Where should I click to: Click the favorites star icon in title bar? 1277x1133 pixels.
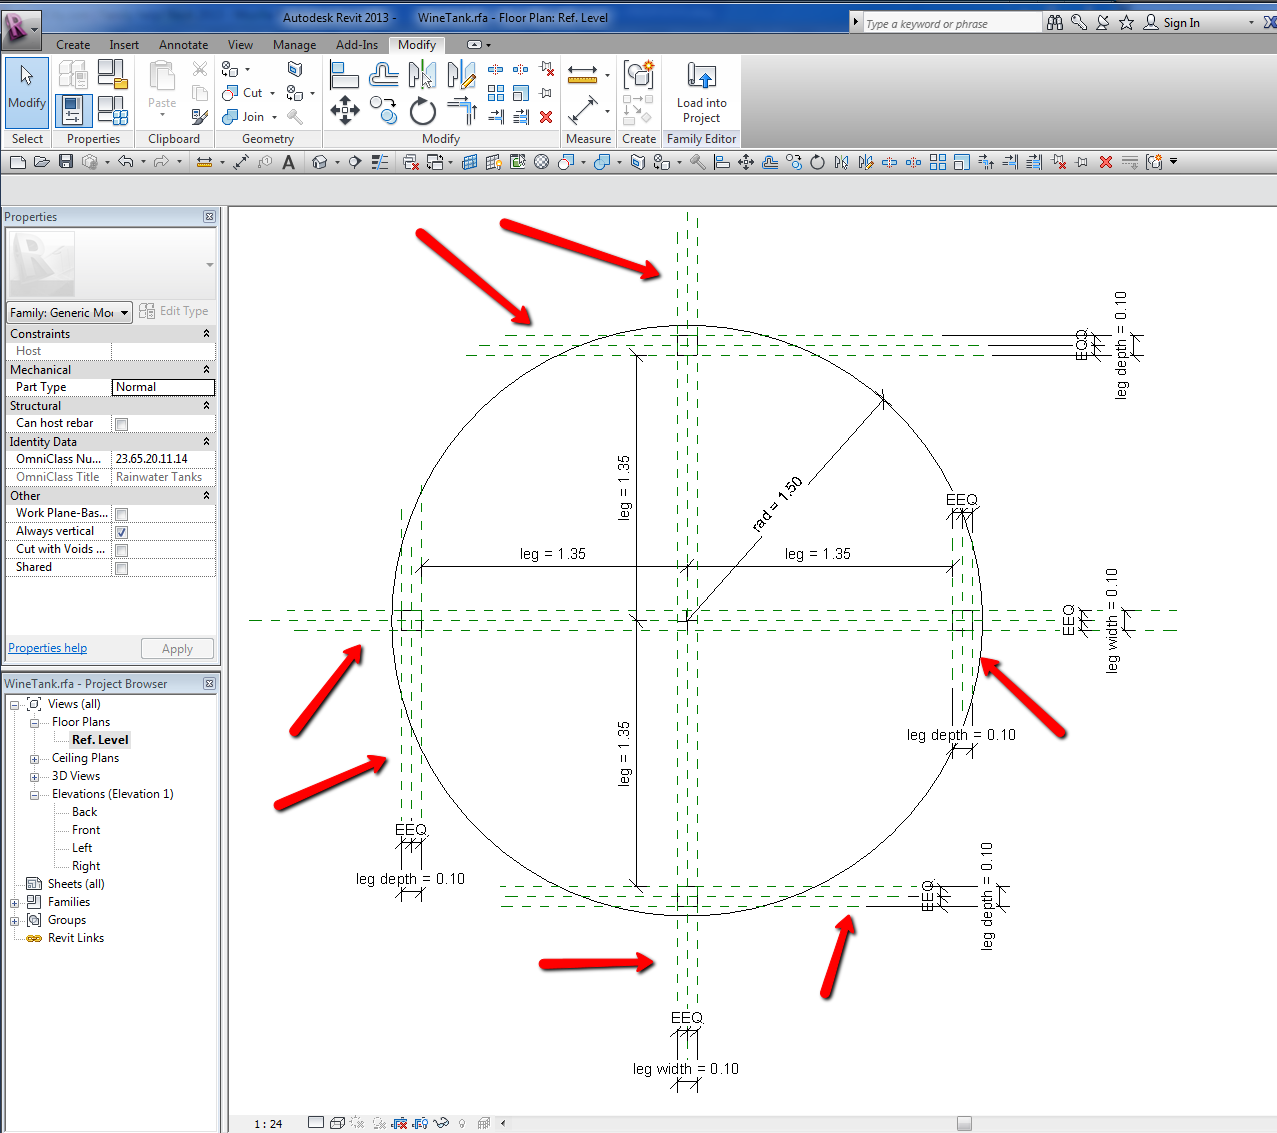tap(1126, 22)
